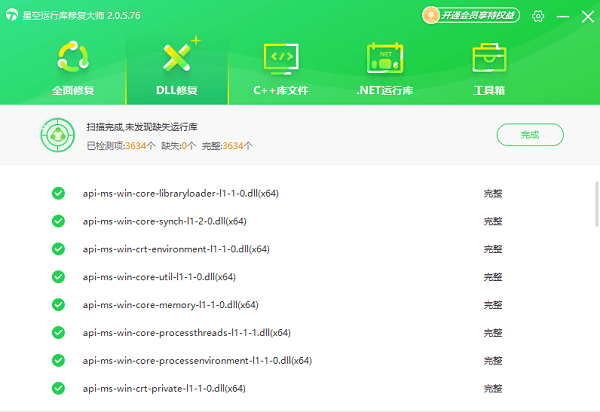This screenshot has width=600, height=412.
Task: Click check icon for core-util dll row
Action: pyautogui.click(x=58, y=277)
